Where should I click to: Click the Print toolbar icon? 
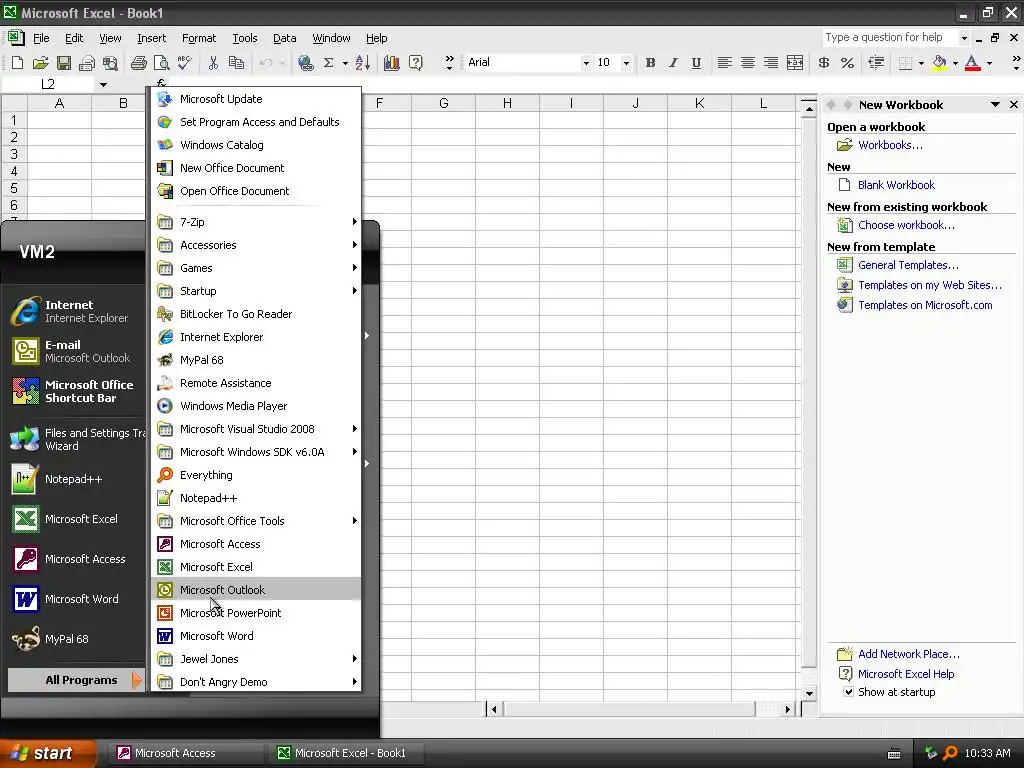pyautogui.click(x=138, y=63)
